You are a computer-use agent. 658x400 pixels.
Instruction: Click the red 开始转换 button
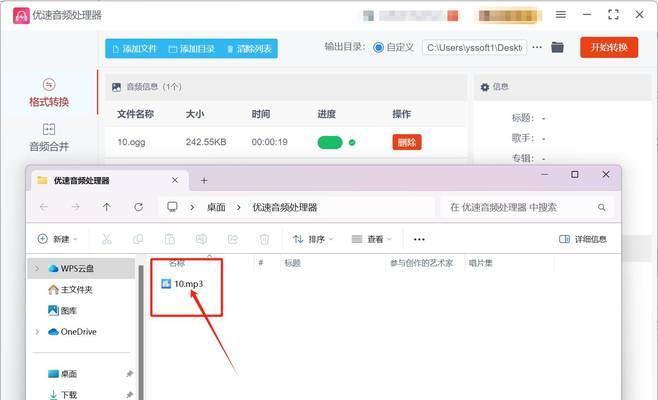coord(609,47)
